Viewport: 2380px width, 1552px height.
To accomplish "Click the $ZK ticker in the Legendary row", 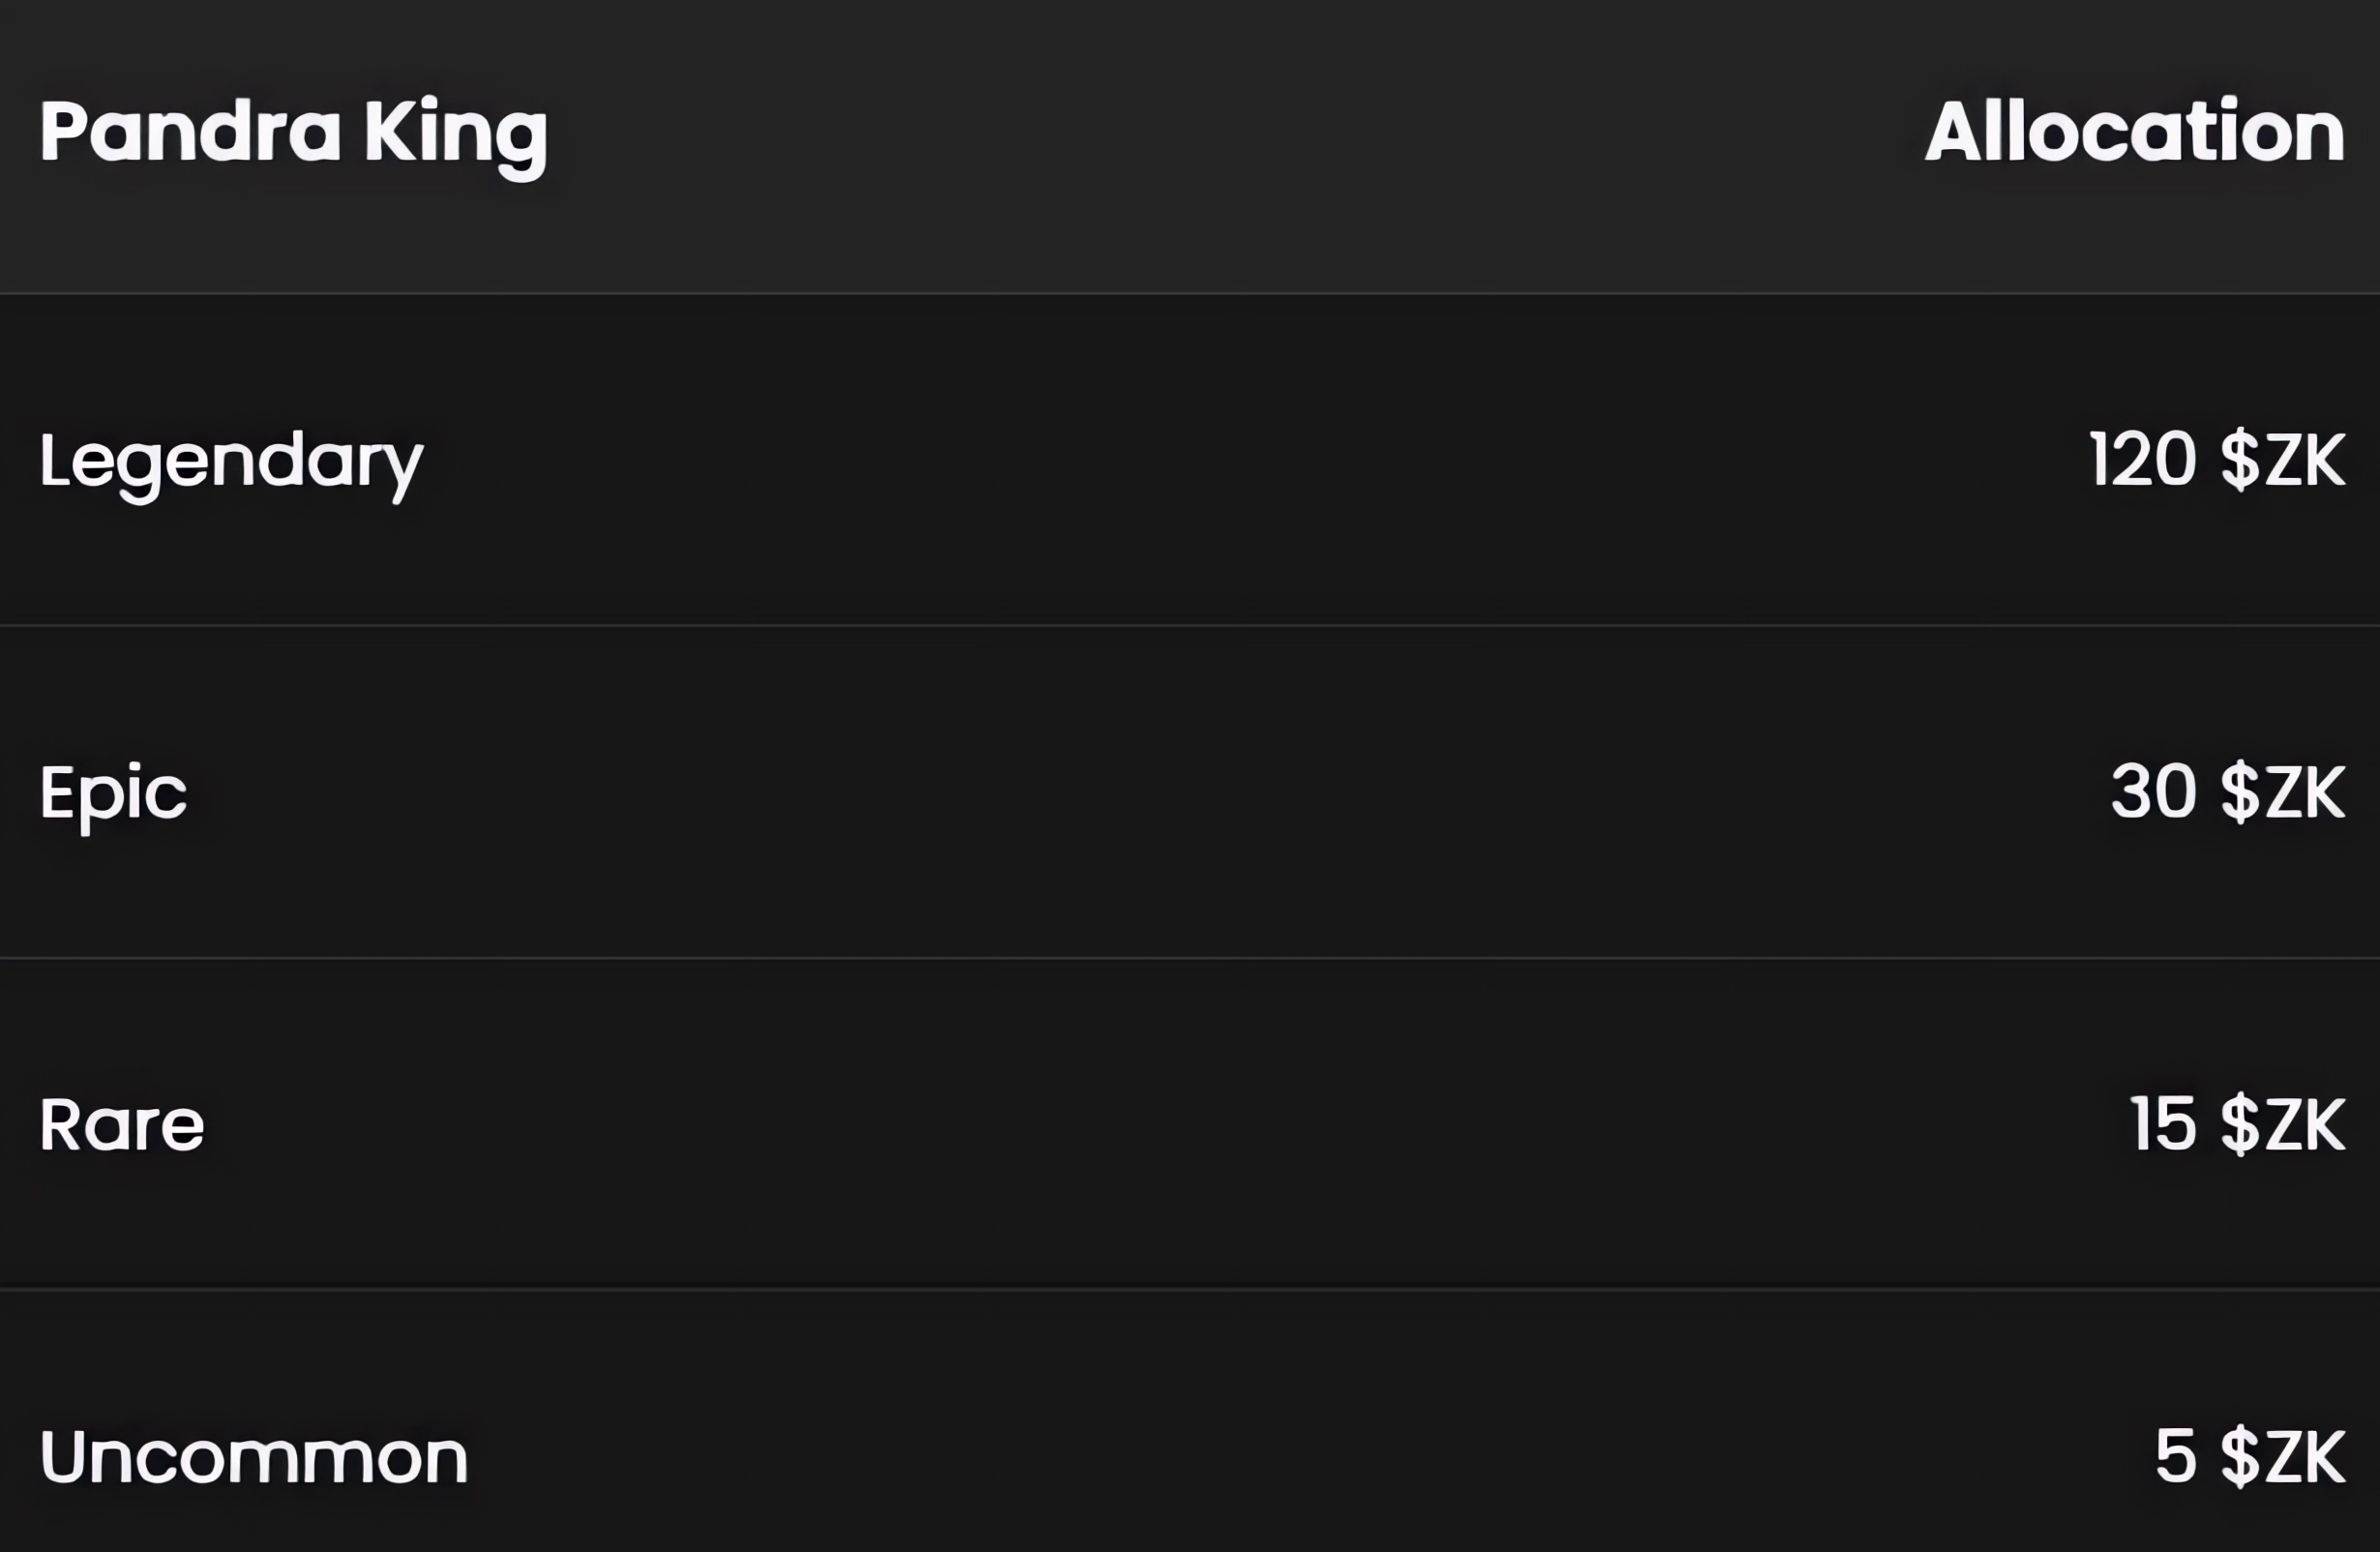I will pos(2282,460).
